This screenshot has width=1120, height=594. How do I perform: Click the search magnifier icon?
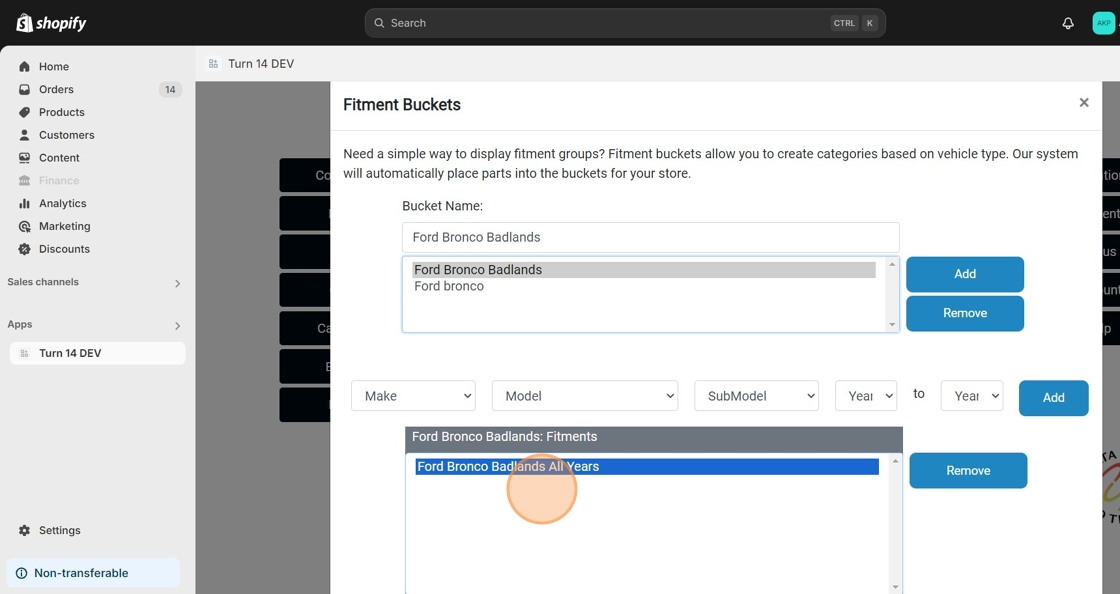pos(379,23)
